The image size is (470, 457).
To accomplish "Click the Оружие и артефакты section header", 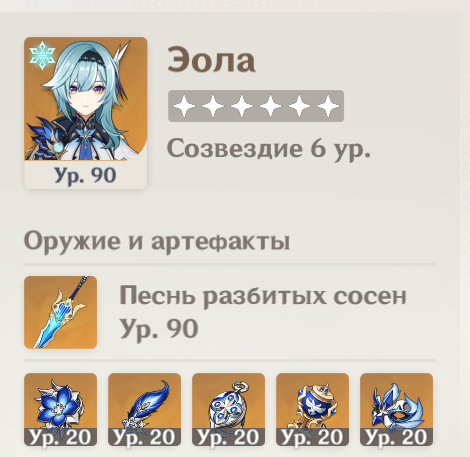I will click(157, 241).
